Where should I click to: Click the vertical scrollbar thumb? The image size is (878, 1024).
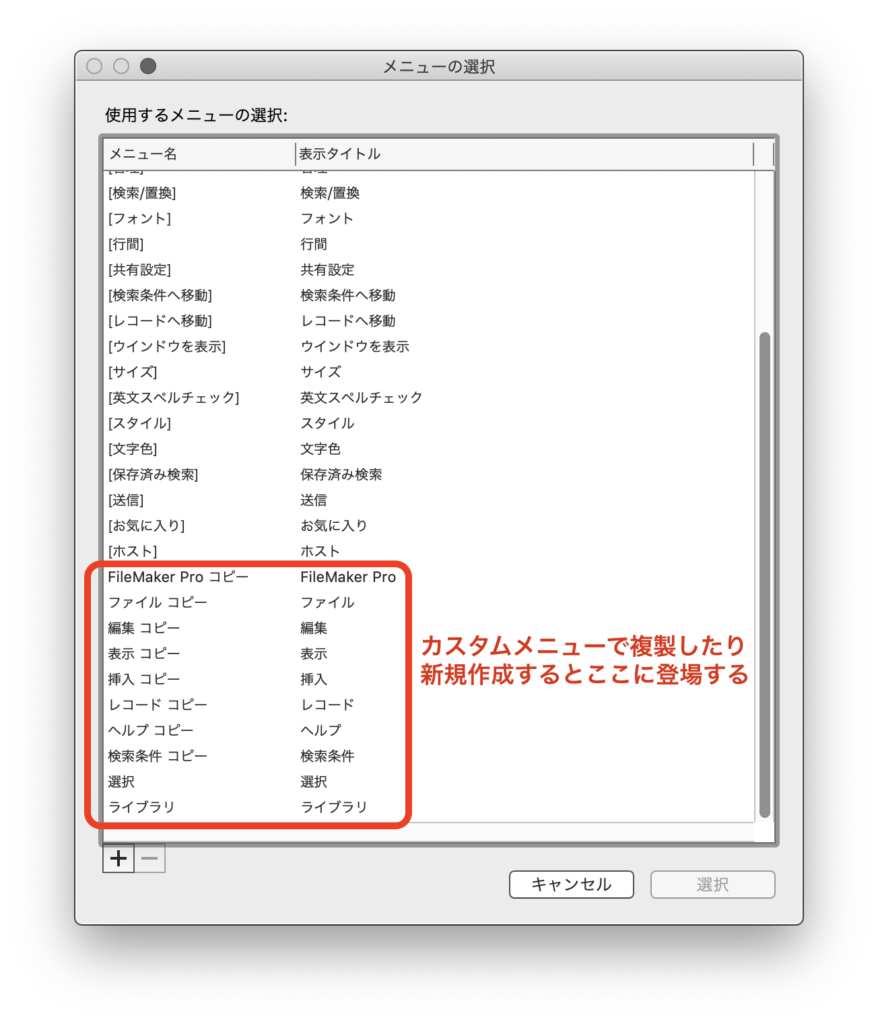pos(764,575)
